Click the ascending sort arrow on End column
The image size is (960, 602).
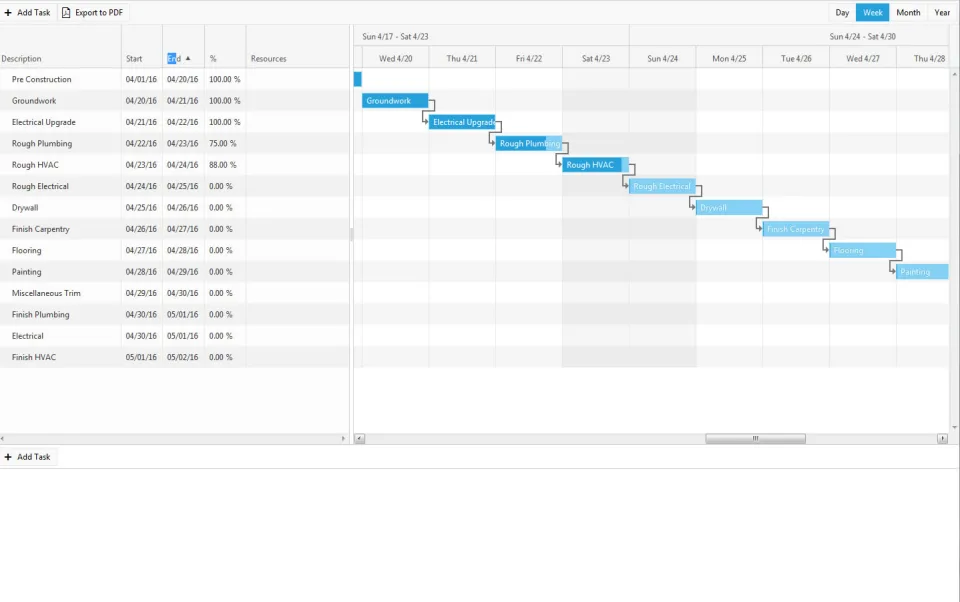click(x=188, y=58)
